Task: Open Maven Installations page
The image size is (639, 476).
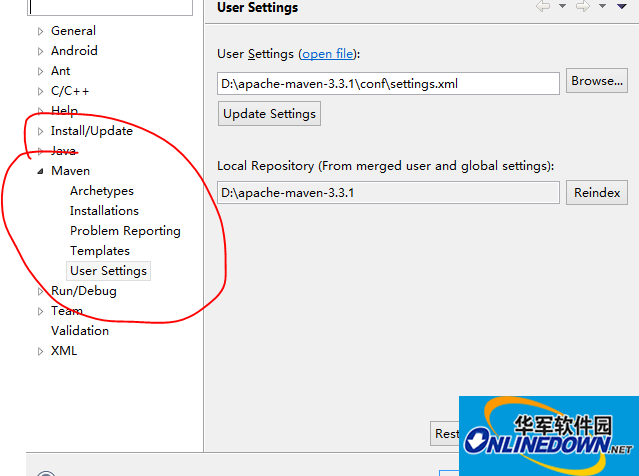Action: tap(104, 211)
